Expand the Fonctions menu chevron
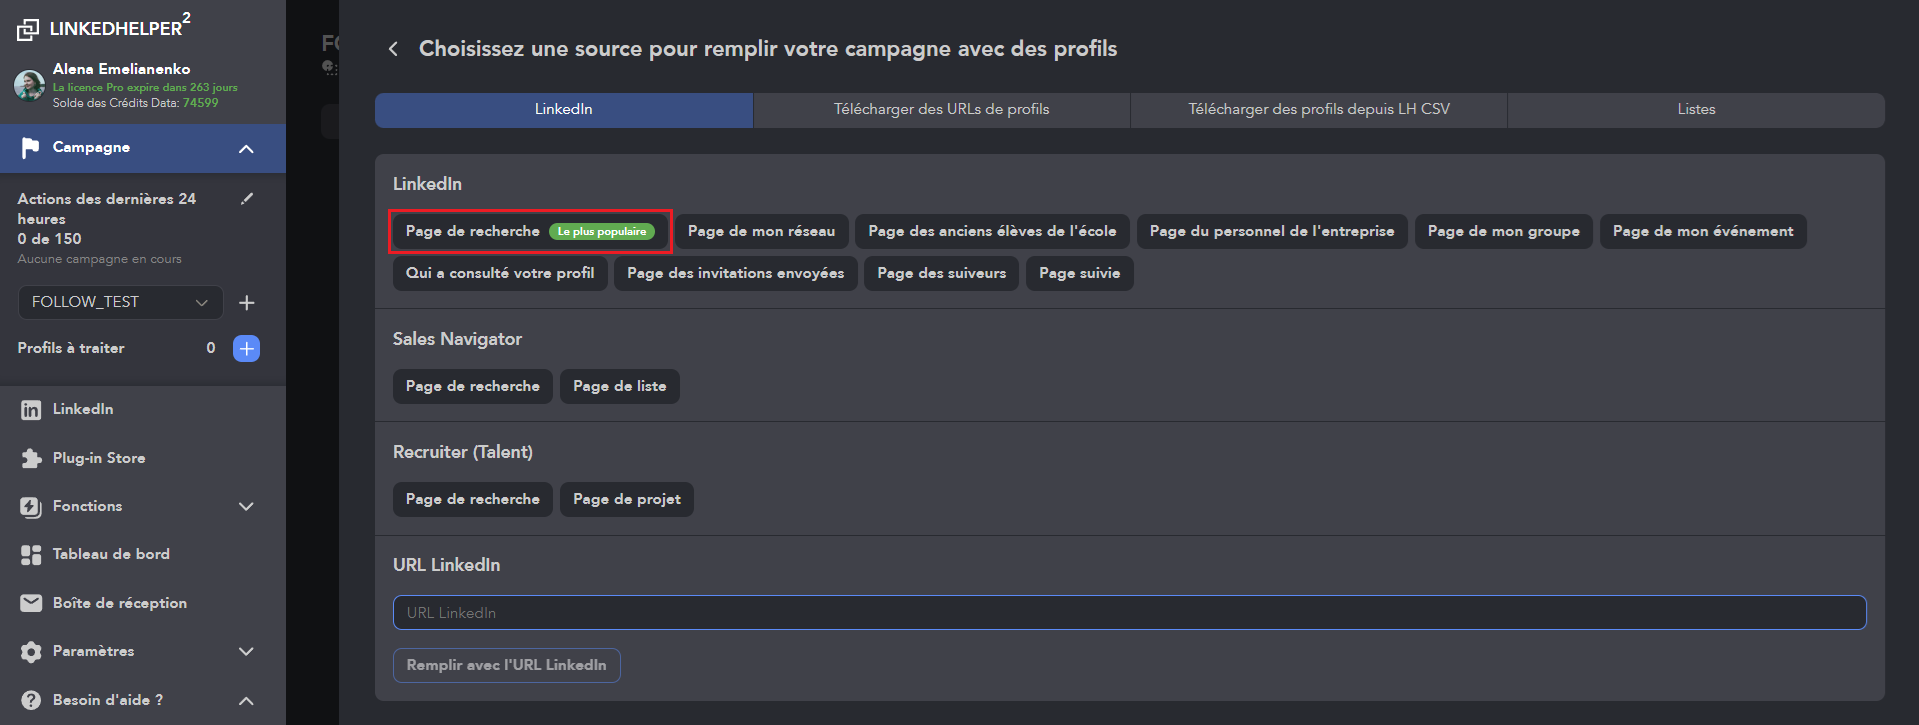Viewport: 1919px width, 725px height. [246, 507]
